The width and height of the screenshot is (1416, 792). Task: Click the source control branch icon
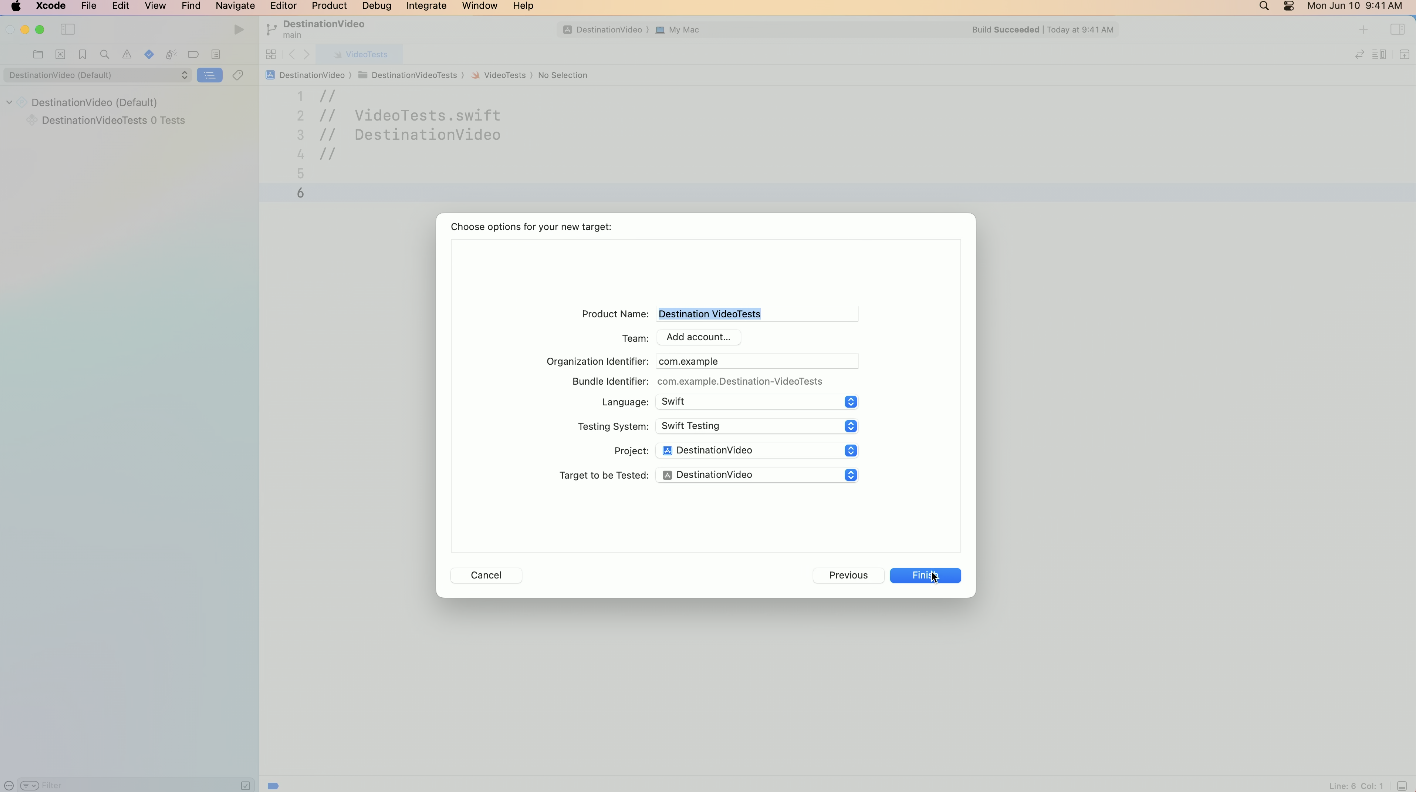pyautogui.click(x=271, y=30)
